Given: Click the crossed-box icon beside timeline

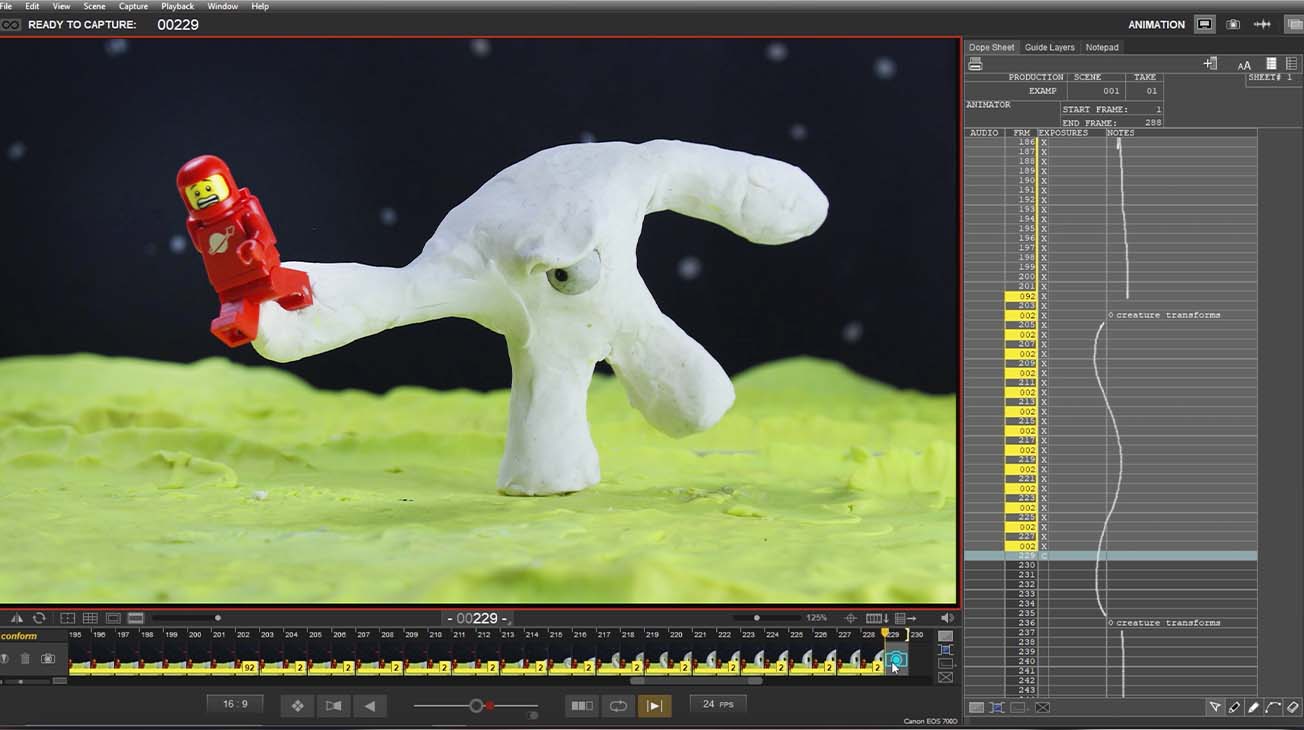Looking at the screenshot, I should [945, 678].
